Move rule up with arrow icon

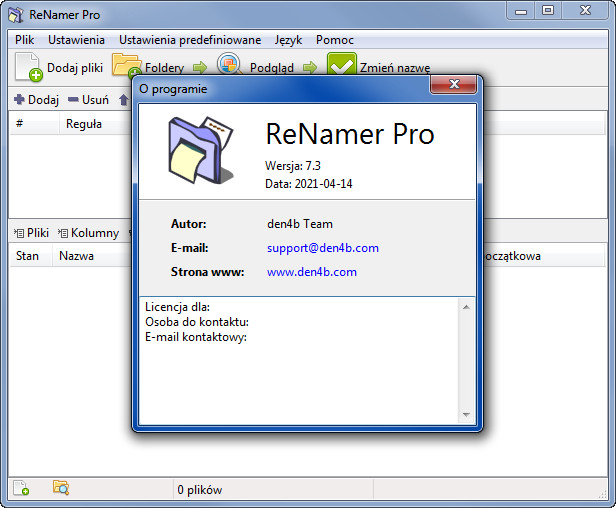[123, 100]
